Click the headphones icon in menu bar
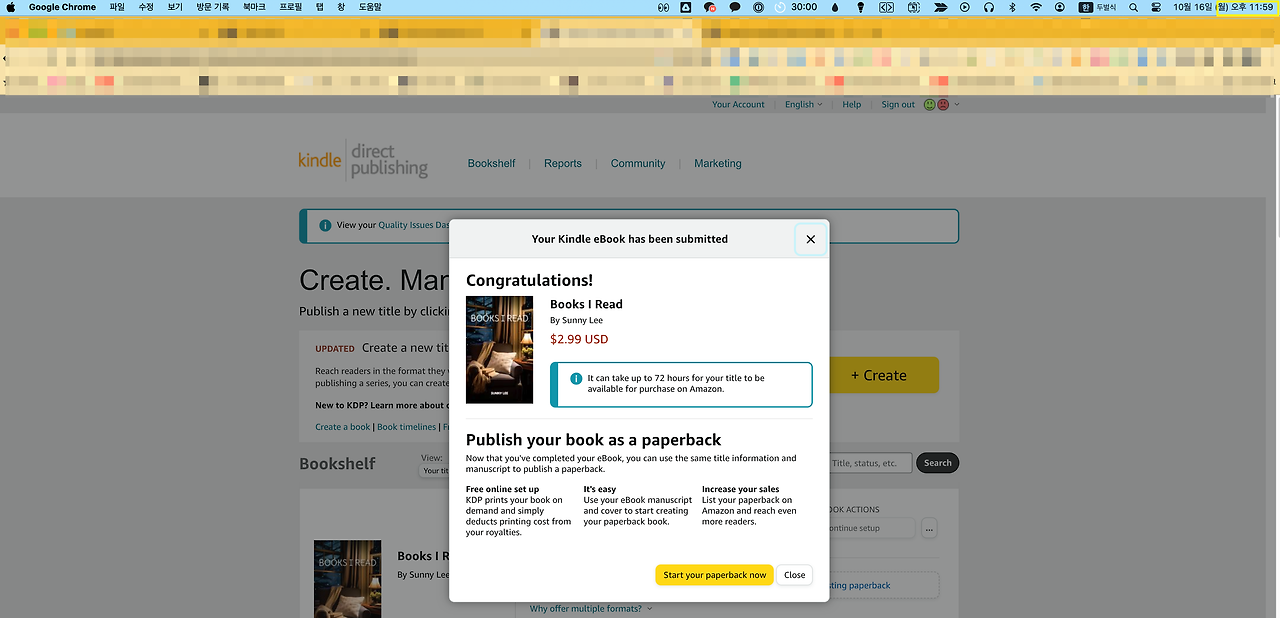The image size is (1280, 618). point(989,7)
